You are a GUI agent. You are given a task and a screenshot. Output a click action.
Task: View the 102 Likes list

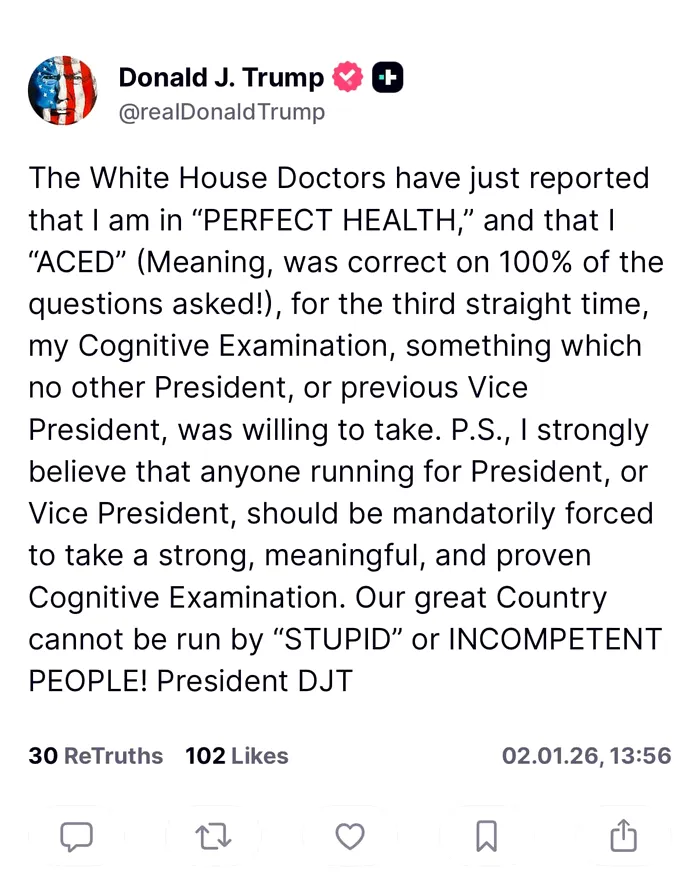click(x=237, y=756)
